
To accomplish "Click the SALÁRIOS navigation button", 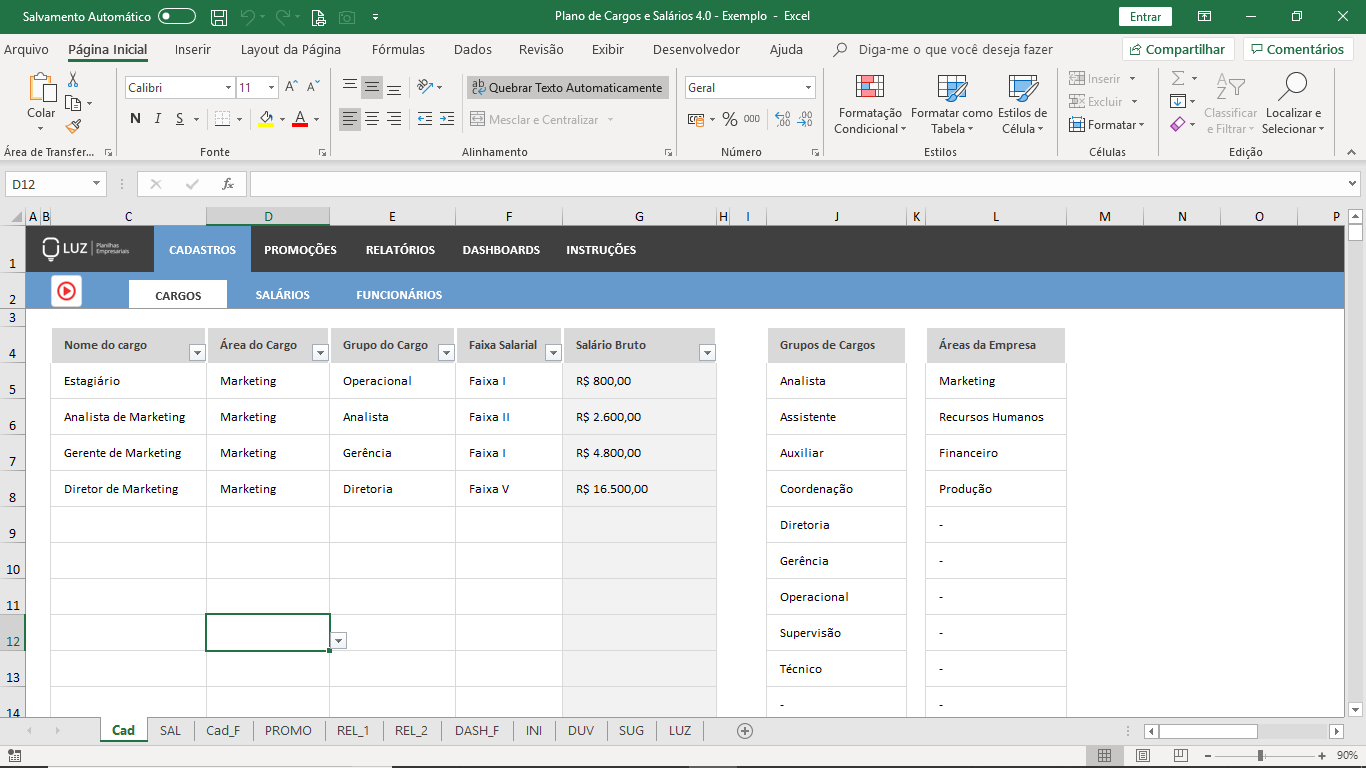I will coord(282,295).
